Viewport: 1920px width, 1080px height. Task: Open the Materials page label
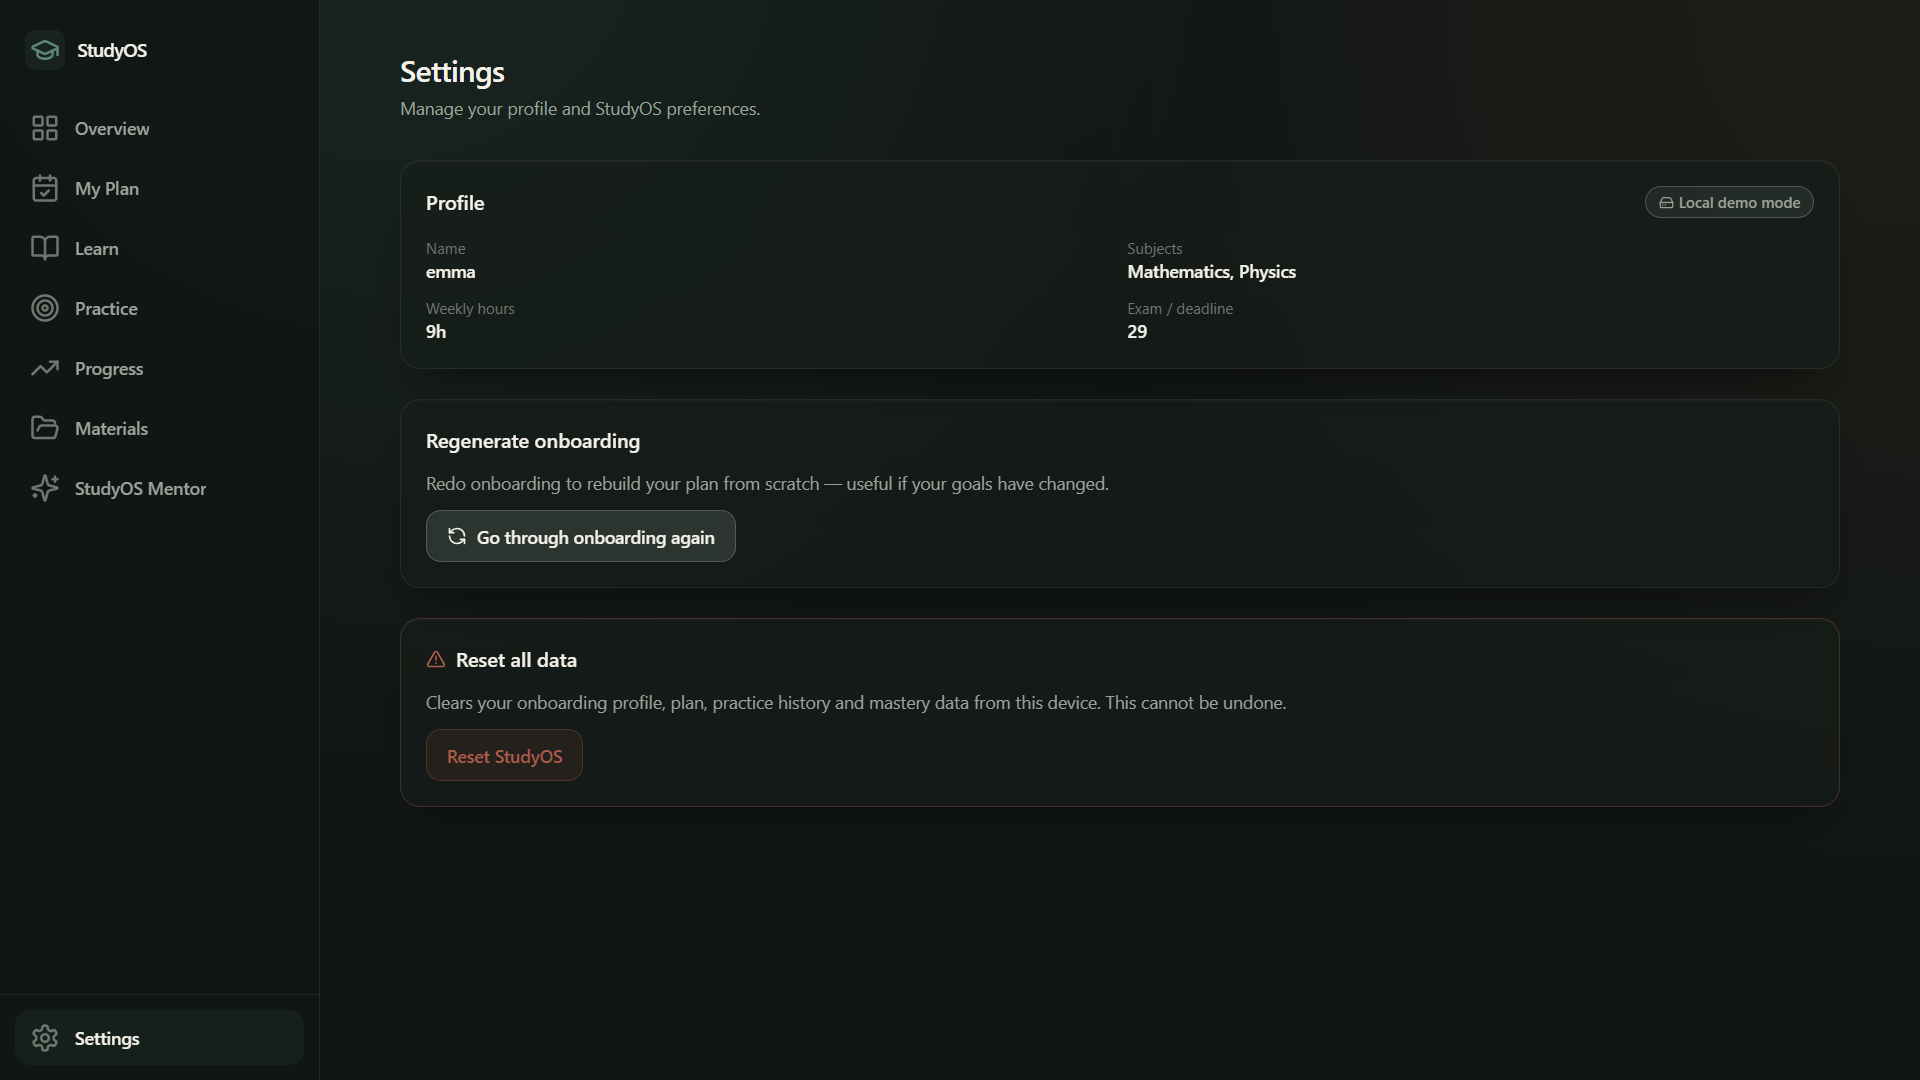[x=111, y=428]
